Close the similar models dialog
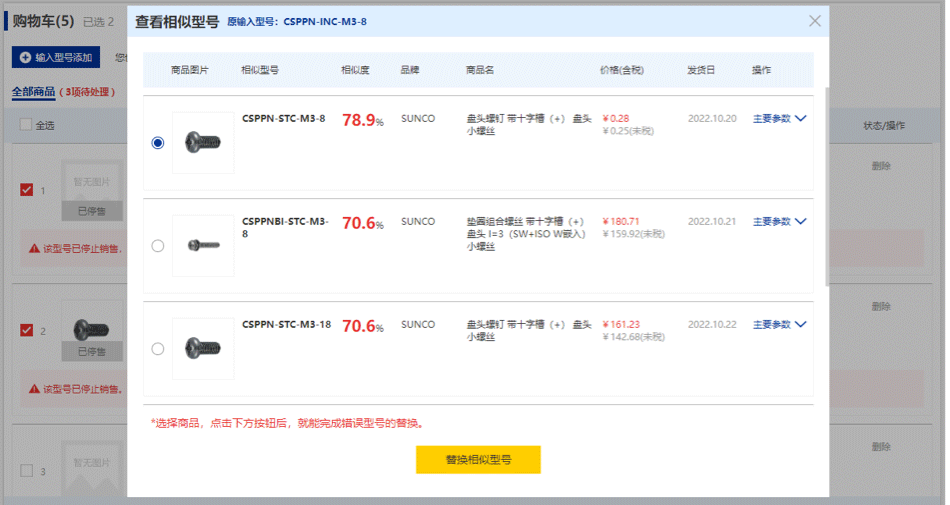 (x=815, y=21)
